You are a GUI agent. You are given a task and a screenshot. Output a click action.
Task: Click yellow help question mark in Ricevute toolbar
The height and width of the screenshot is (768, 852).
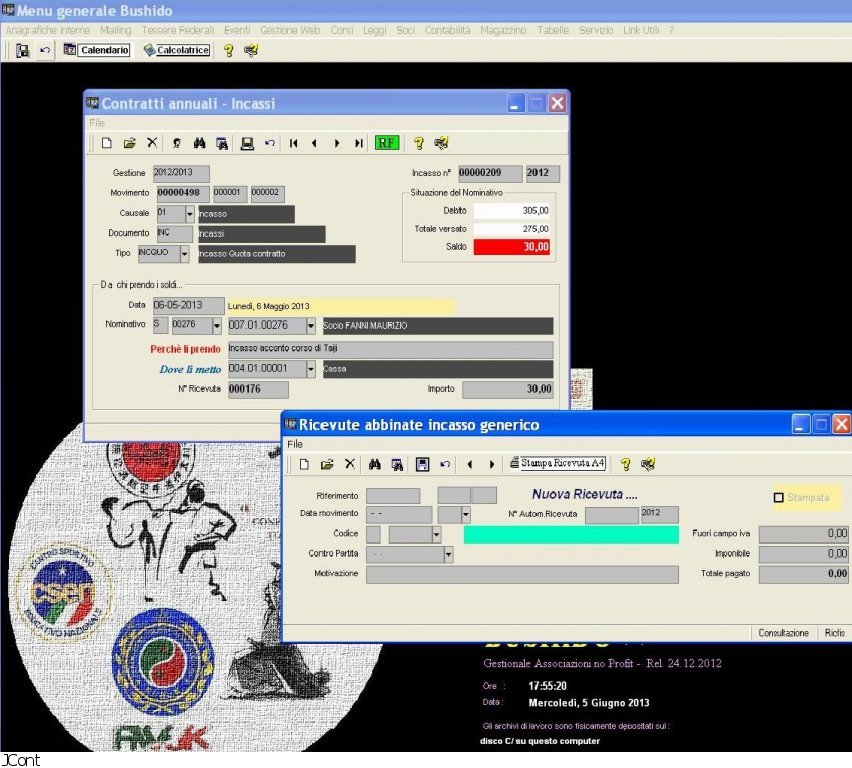[x=625, y=464]
